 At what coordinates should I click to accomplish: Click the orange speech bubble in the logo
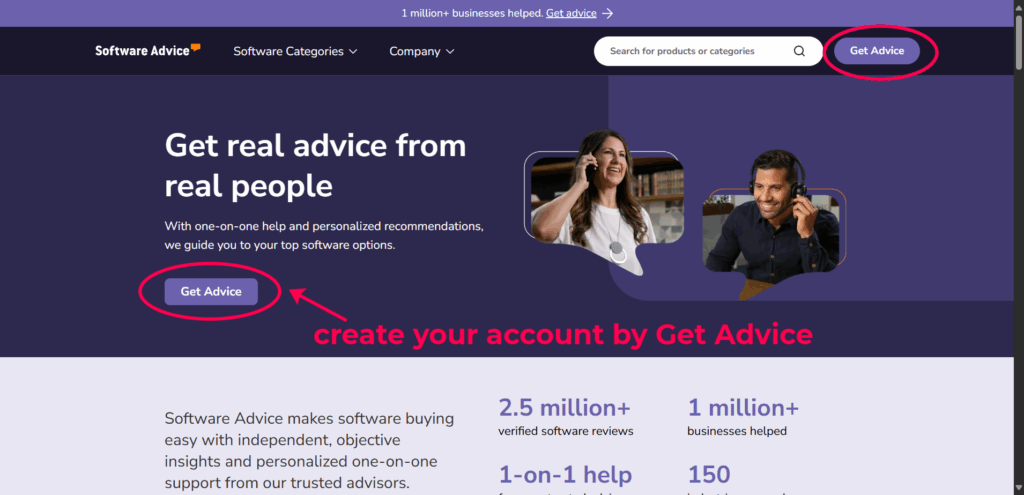point(195,46)
